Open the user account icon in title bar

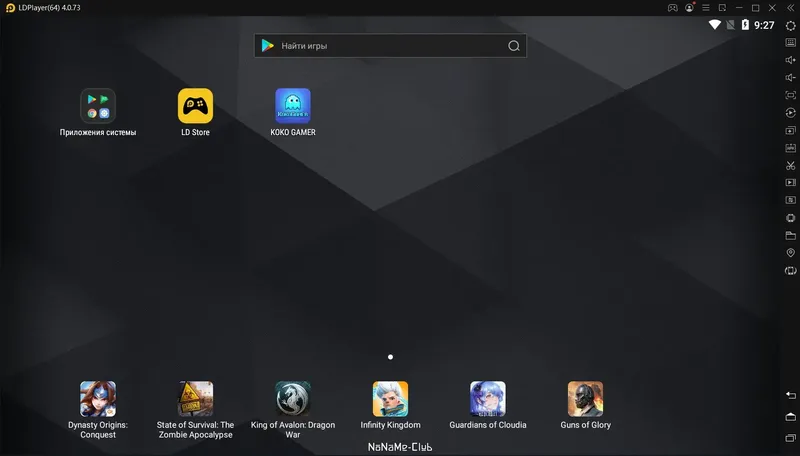tap(689, 8)
